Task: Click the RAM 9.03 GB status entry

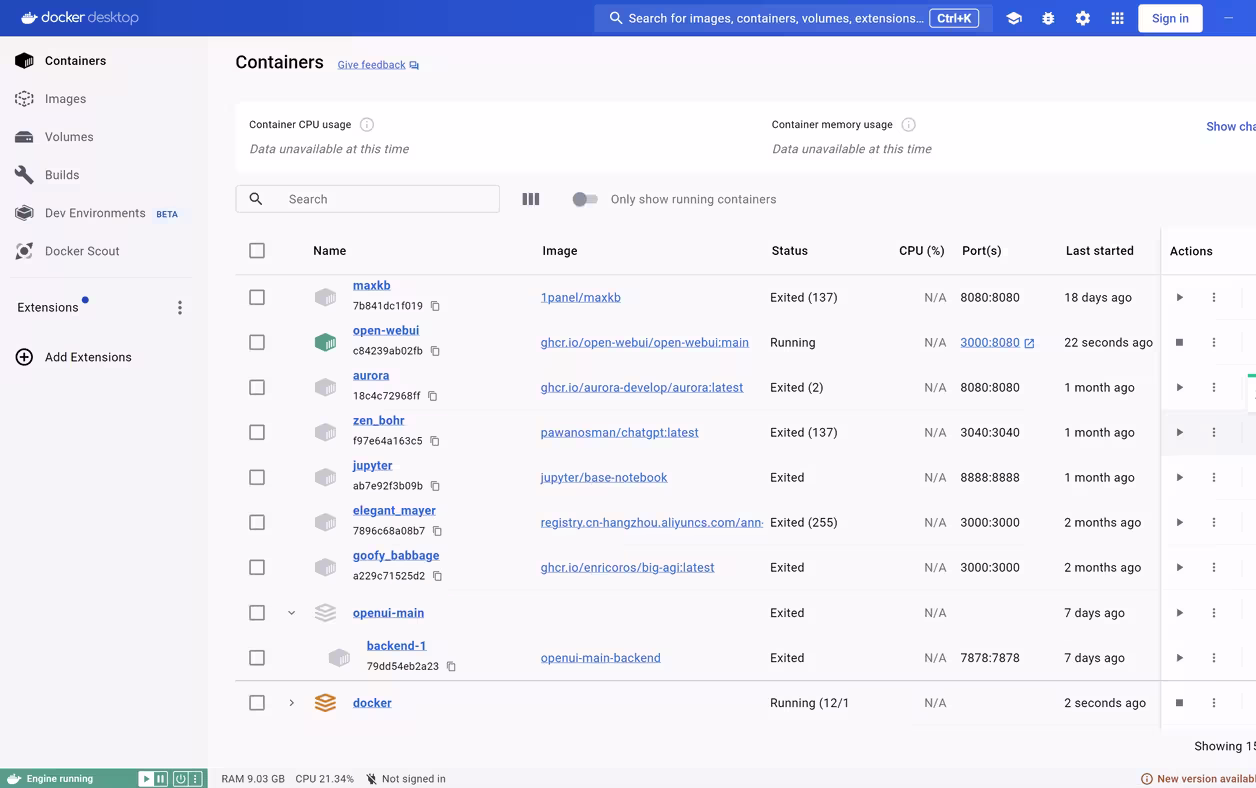Action: 253,779
